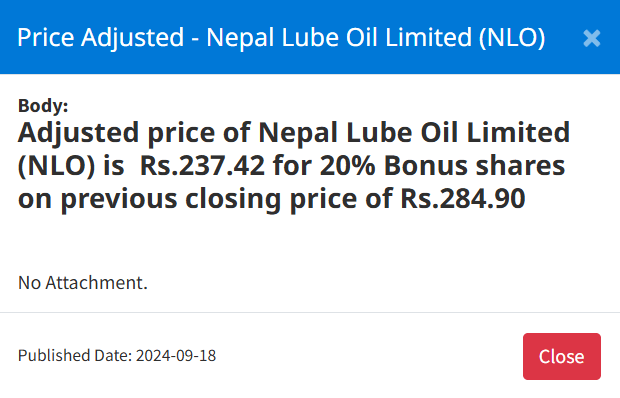
Task: Click the red Close button
Action: coord(561,356)
